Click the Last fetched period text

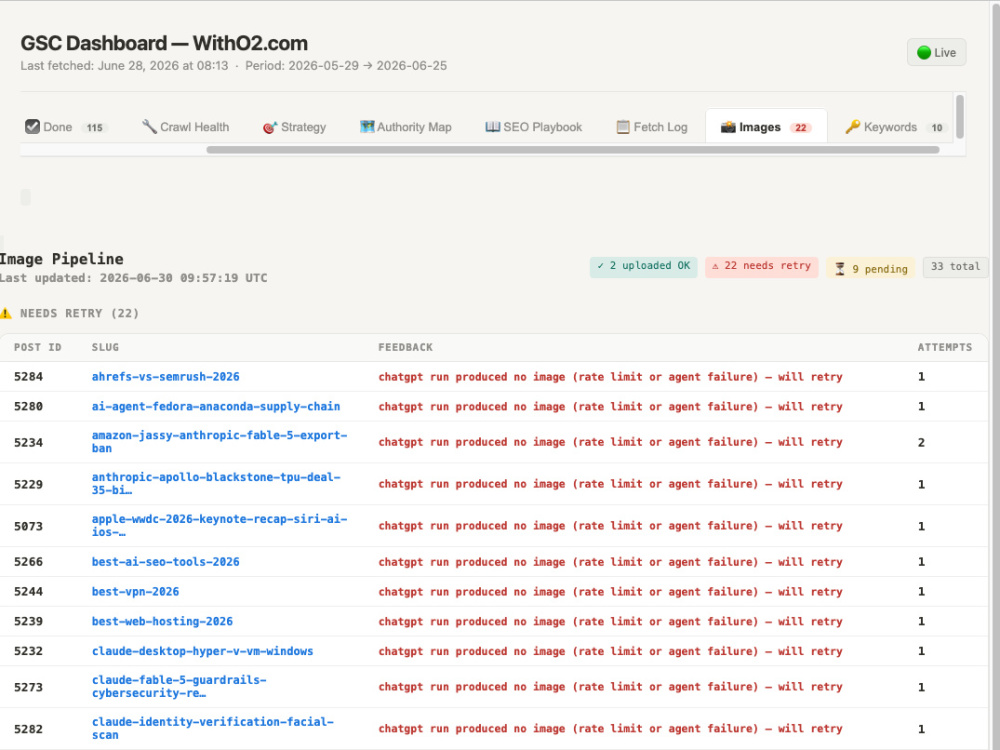coord(233,66)
